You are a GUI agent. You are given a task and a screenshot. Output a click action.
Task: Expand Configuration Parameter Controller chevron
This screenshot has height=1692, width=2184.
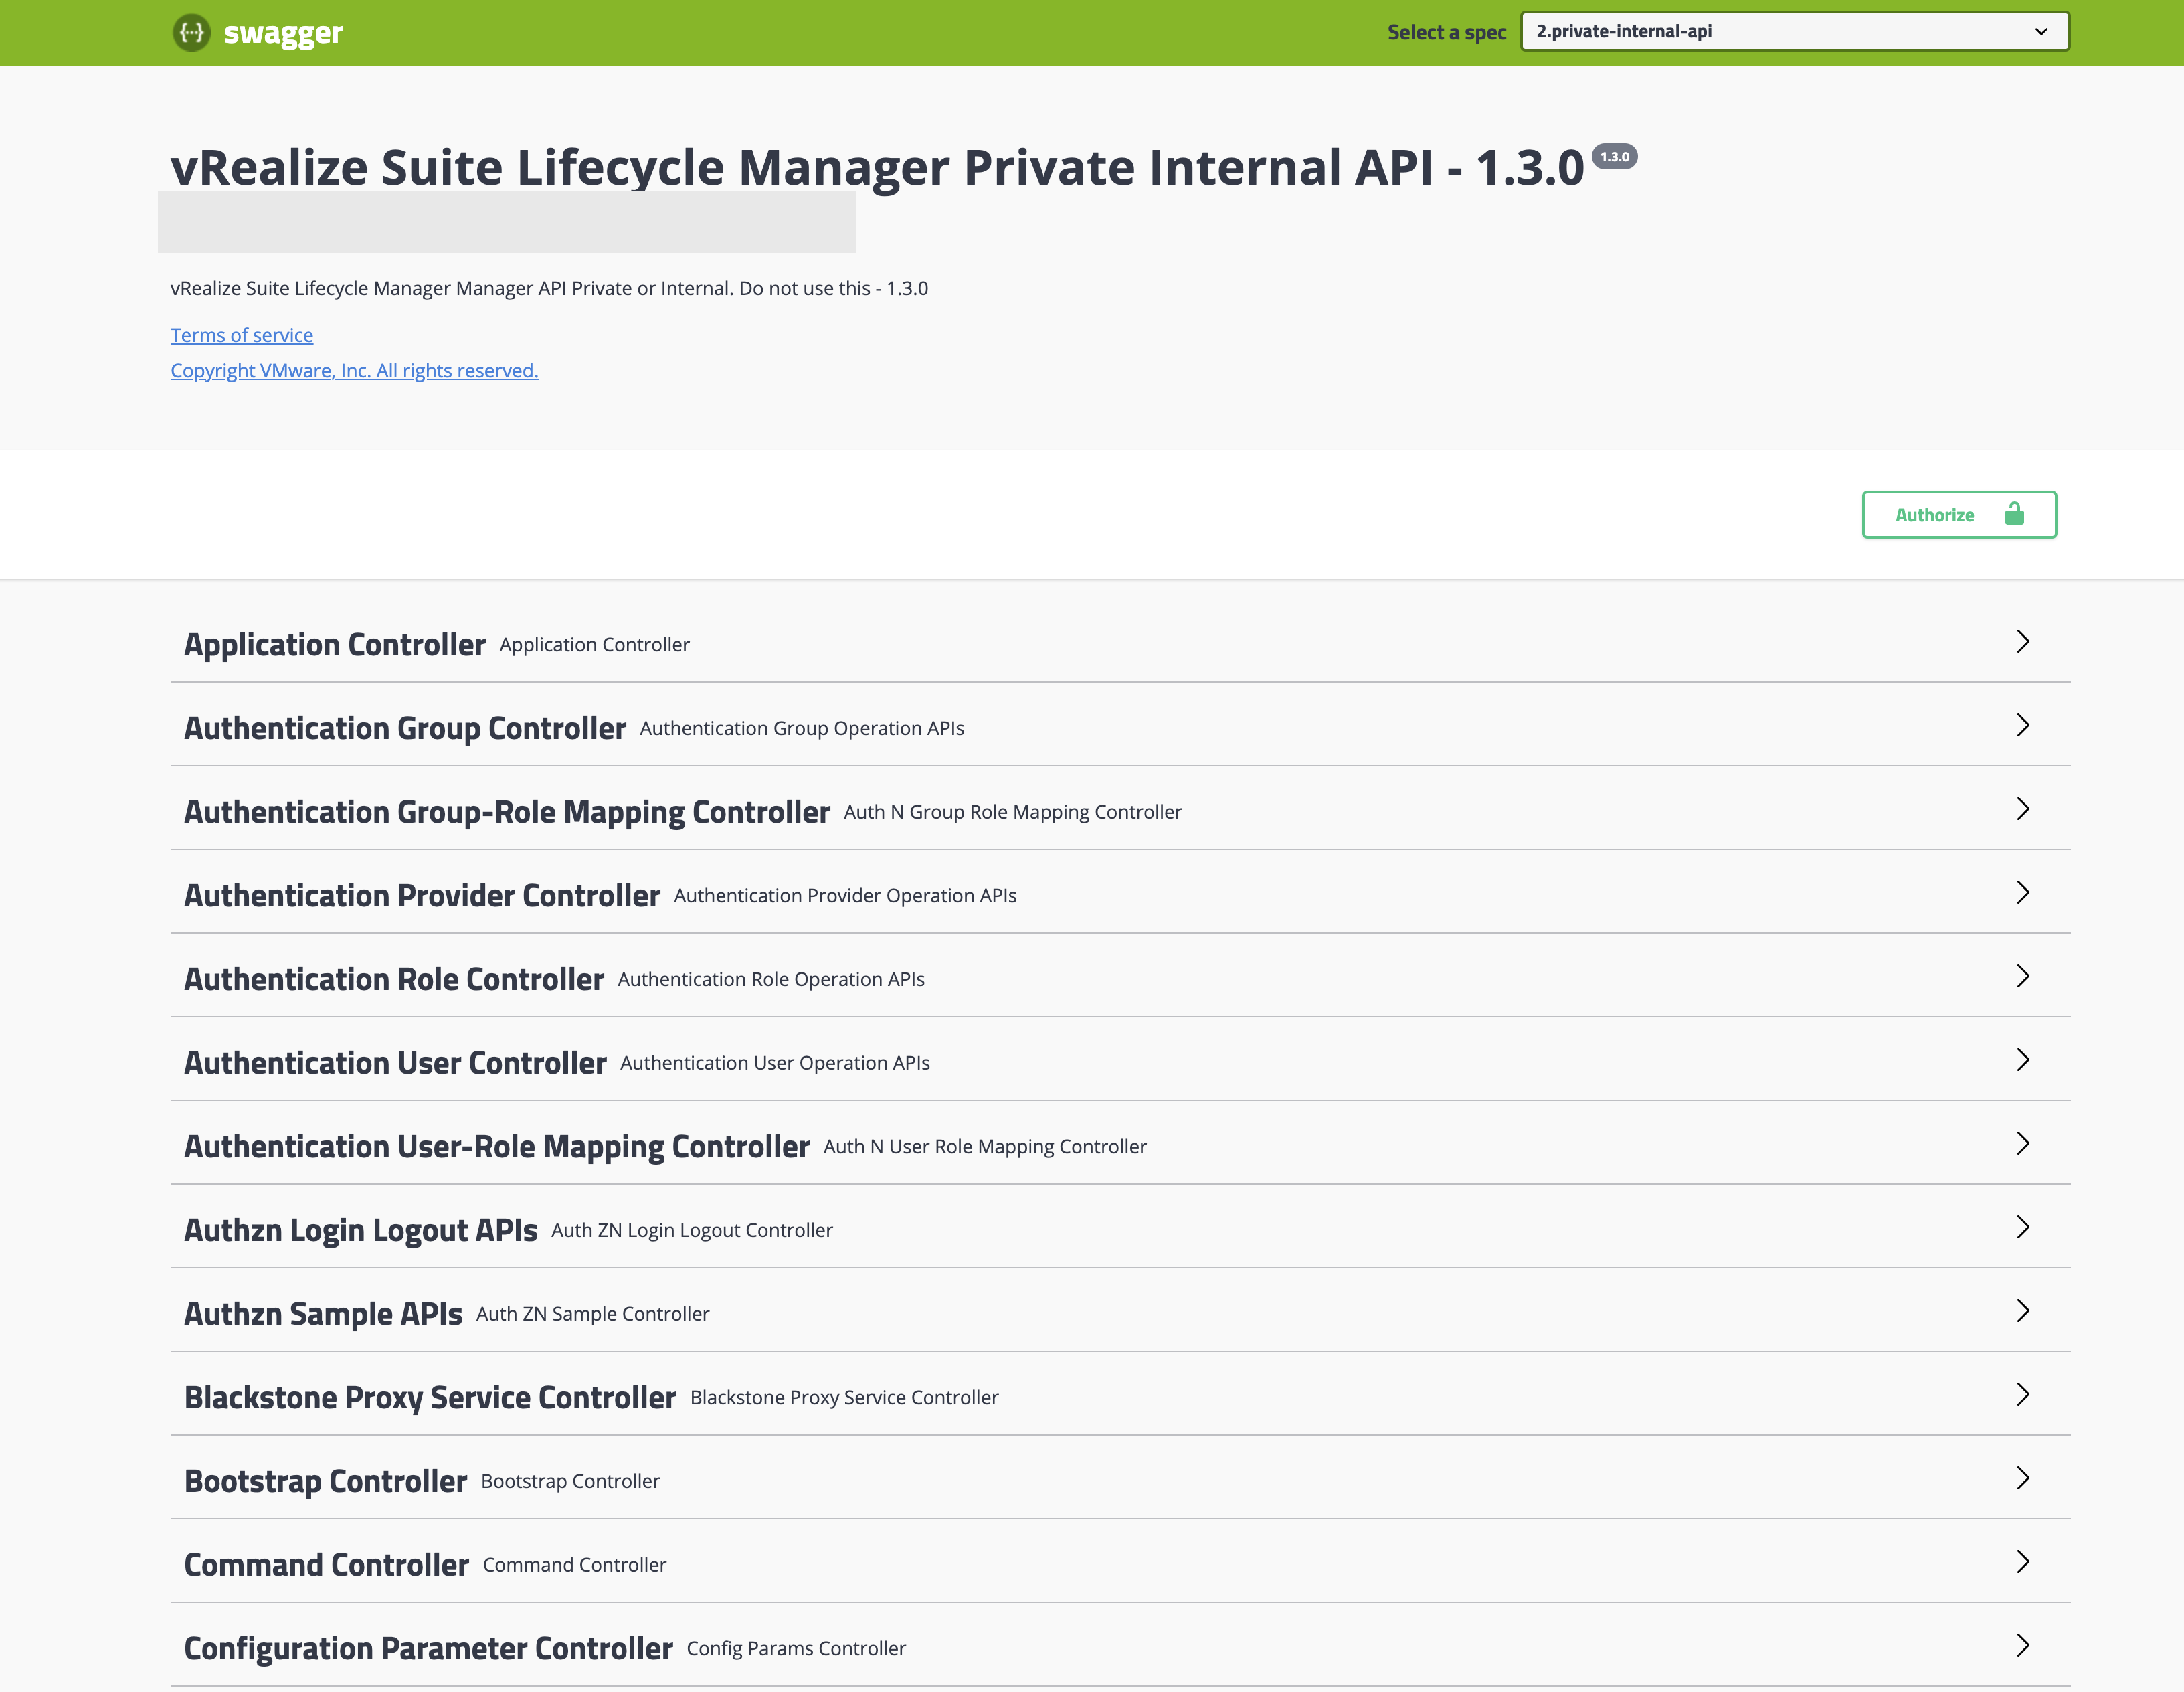point(2022,1645)
